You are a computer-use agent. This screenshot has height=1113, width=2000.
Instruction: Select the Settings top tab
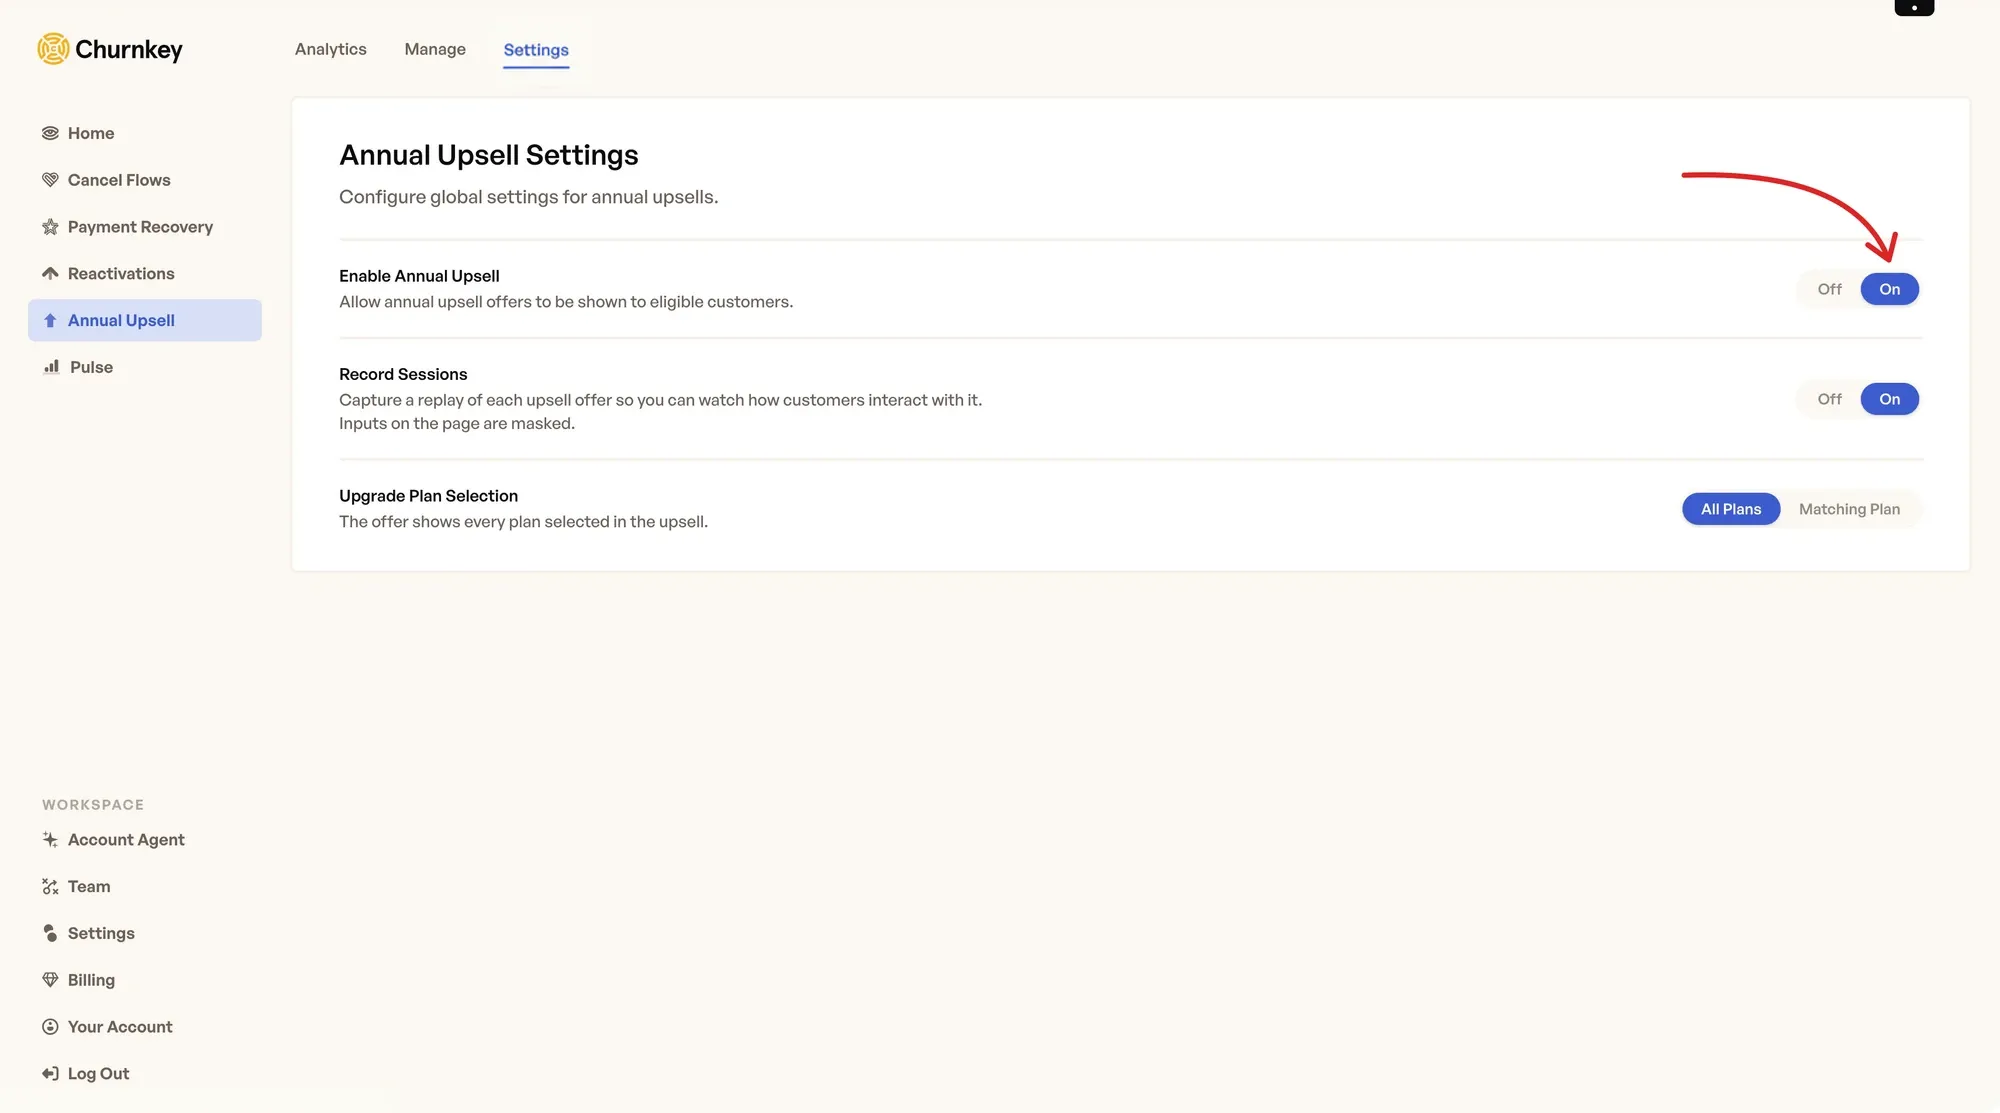[x=536, y=50]
